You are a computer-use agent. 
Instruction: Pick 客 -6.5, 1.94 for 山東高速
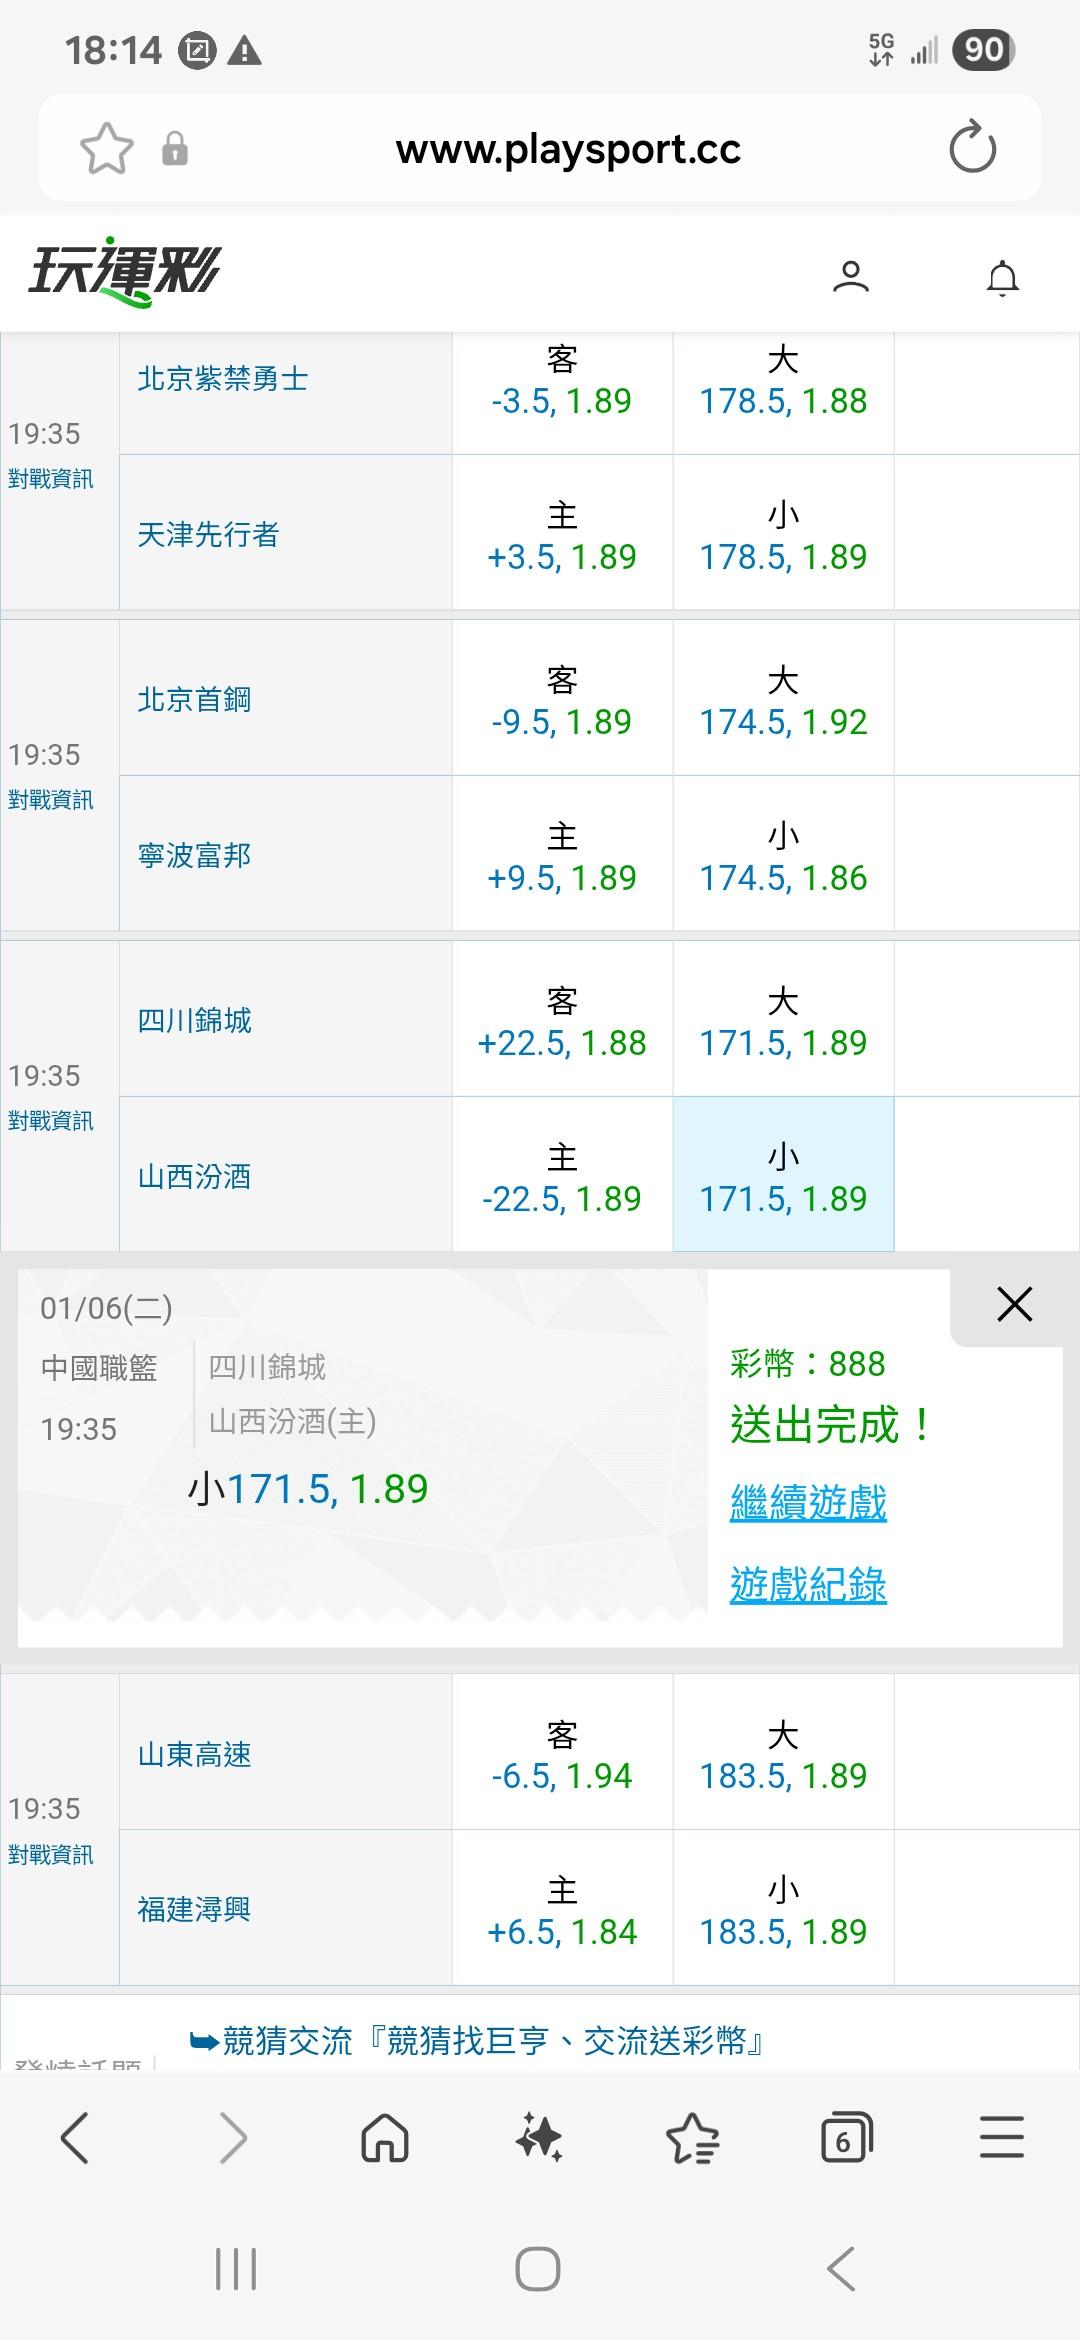pyautogui.click(x=562, y=1754)
